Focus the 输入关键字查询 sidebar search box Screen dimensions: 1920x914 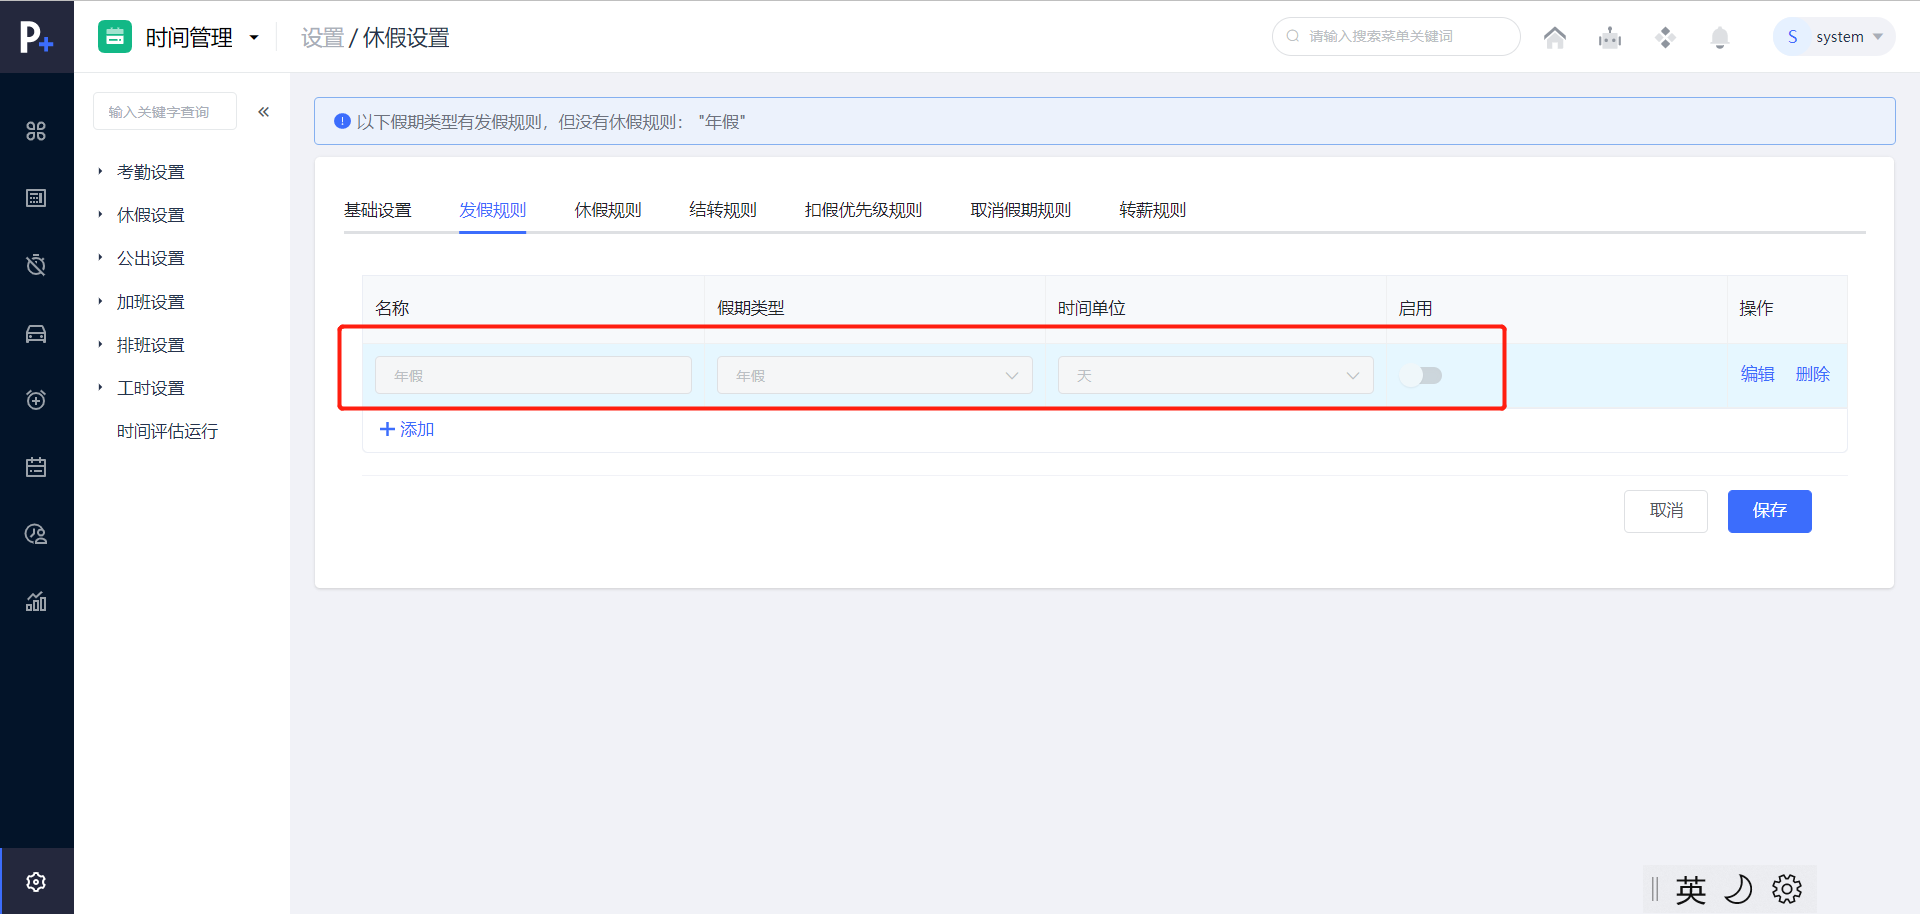(165, 112)
